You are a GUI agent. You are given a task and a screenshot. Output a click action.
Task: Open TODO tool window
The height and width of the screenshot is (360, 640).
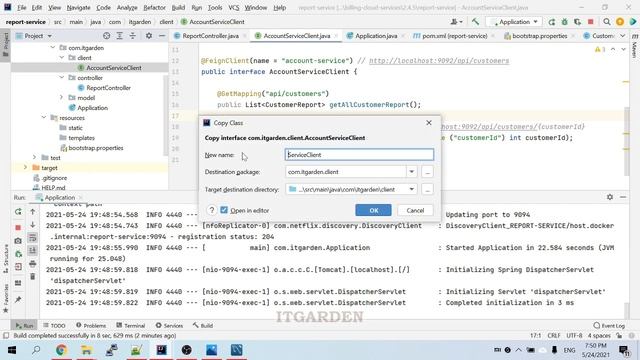[x=54, y=325]
